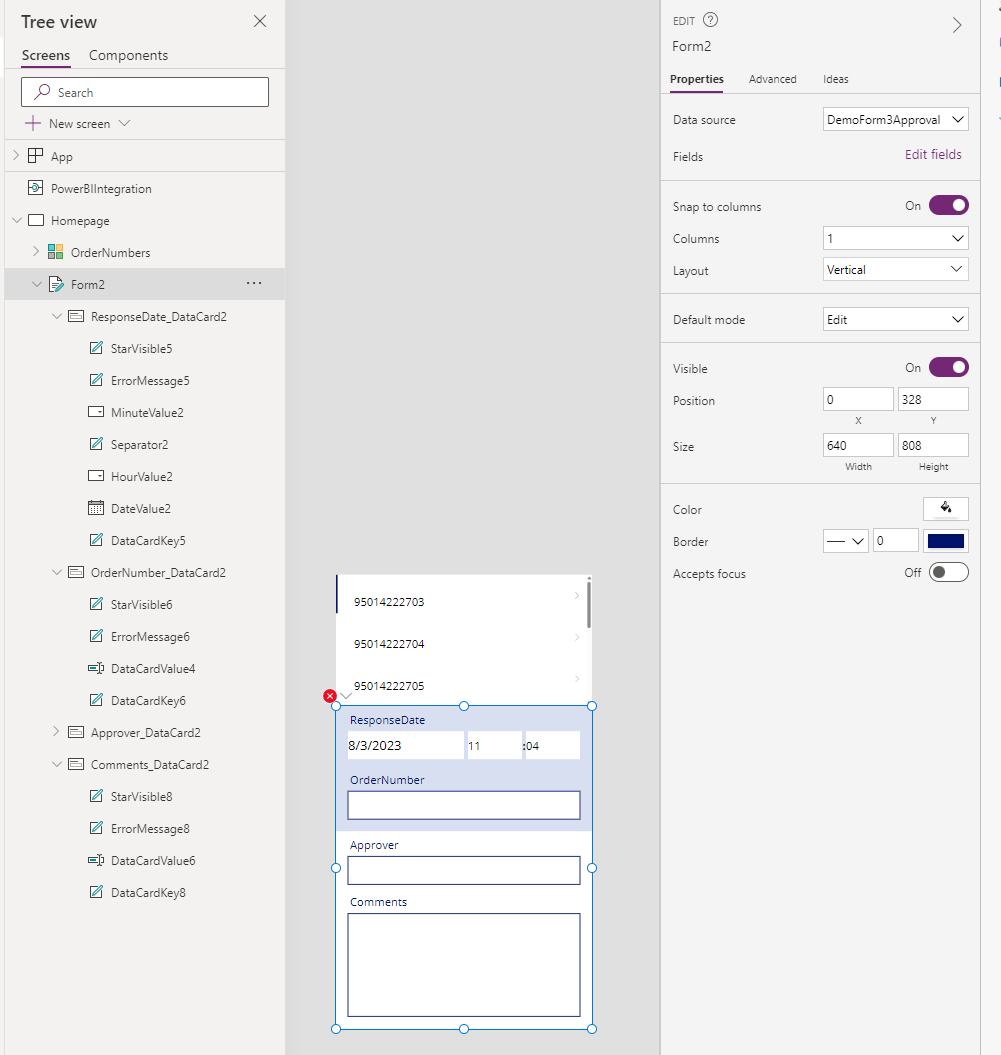Open the Color fill picker icon

tap(945, 509)
